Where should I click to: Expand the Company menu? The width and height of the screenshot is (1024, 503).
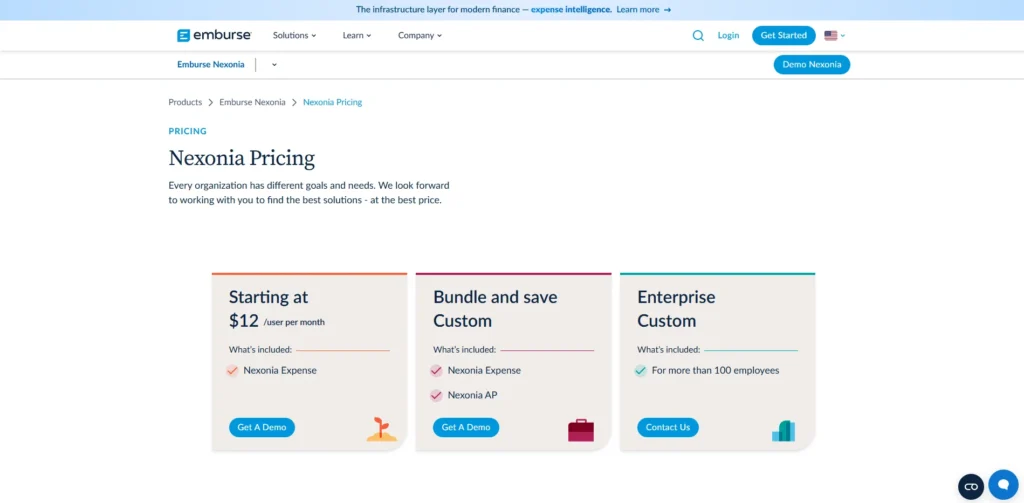(420, 35)
